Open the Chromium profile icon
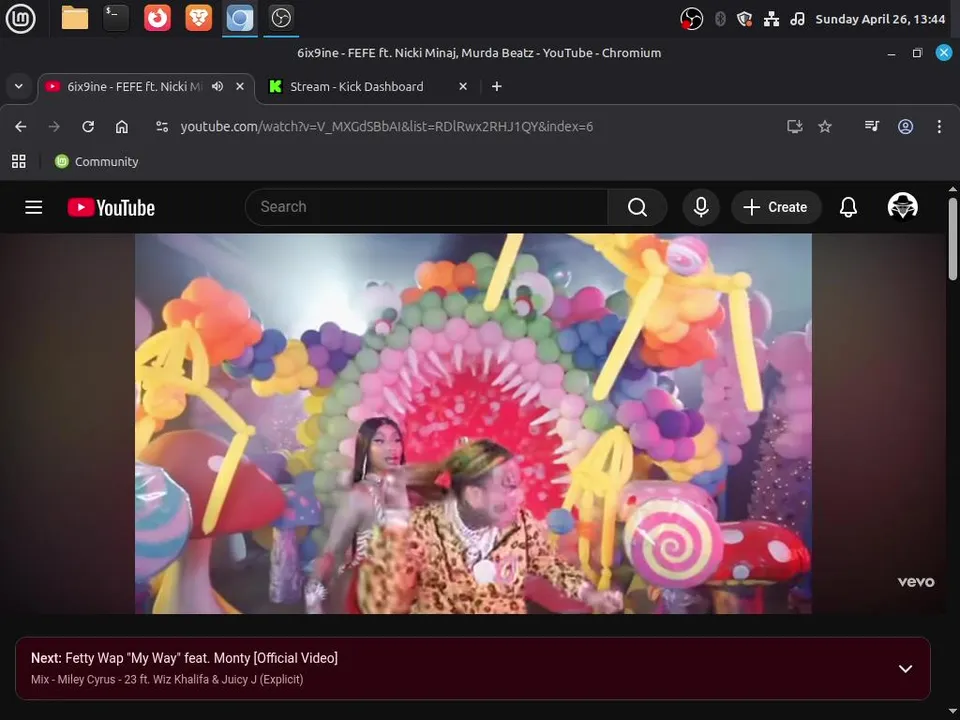Viewport: 960px width, 720px height. coord(906,127)
